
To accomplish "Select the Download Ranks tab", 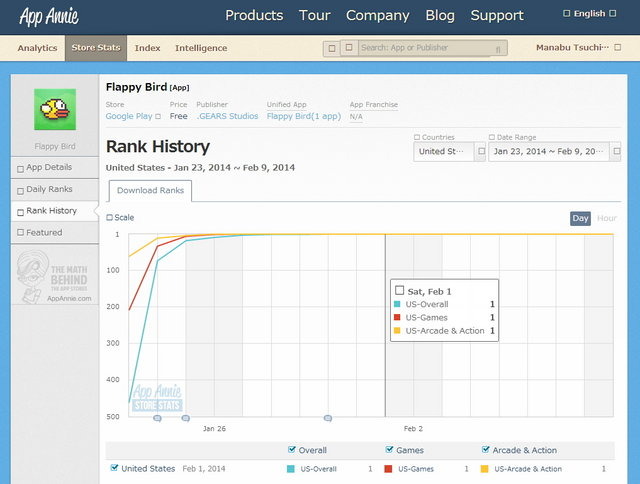I will tap(150, 191).
